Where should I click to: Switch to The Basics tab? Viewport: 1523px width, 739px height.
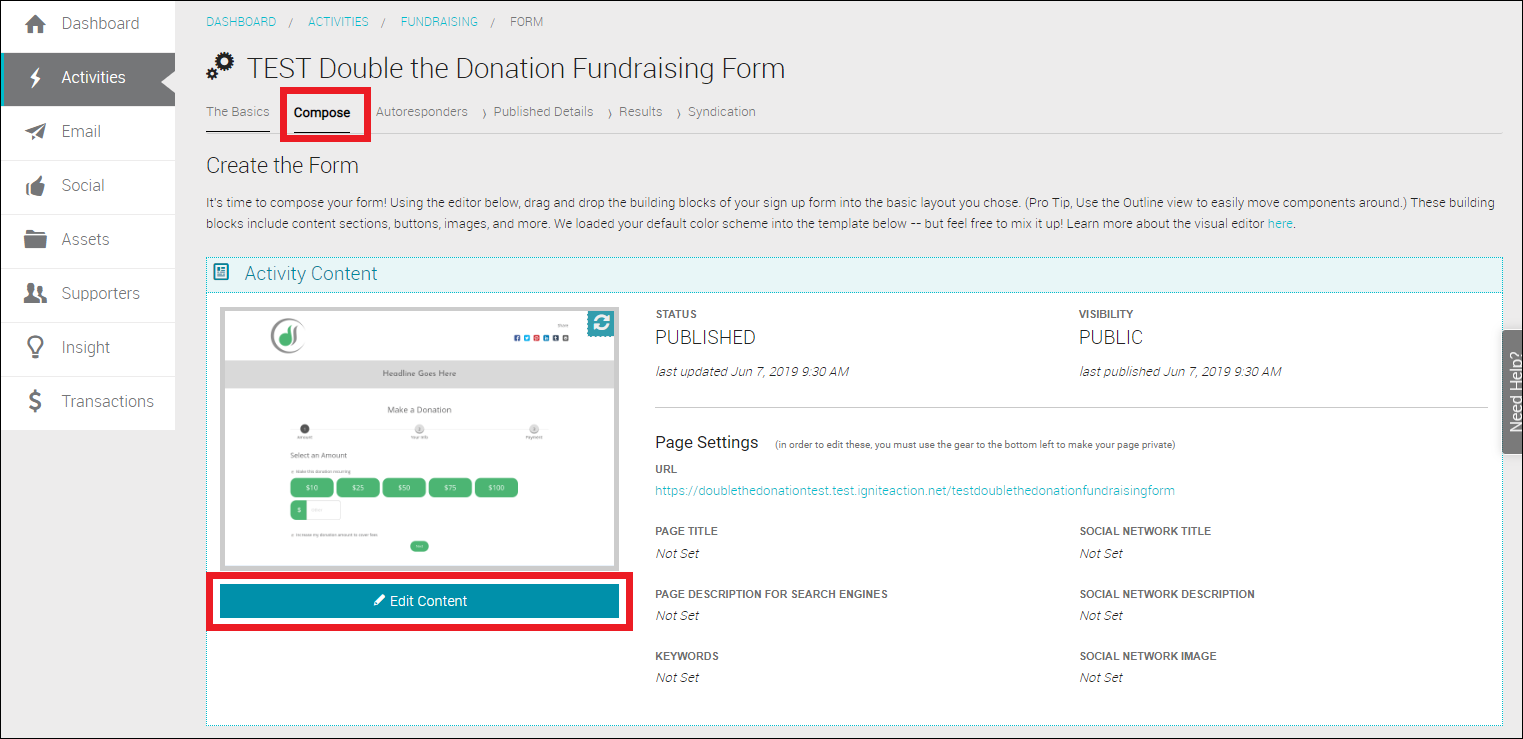pos(238,112)
